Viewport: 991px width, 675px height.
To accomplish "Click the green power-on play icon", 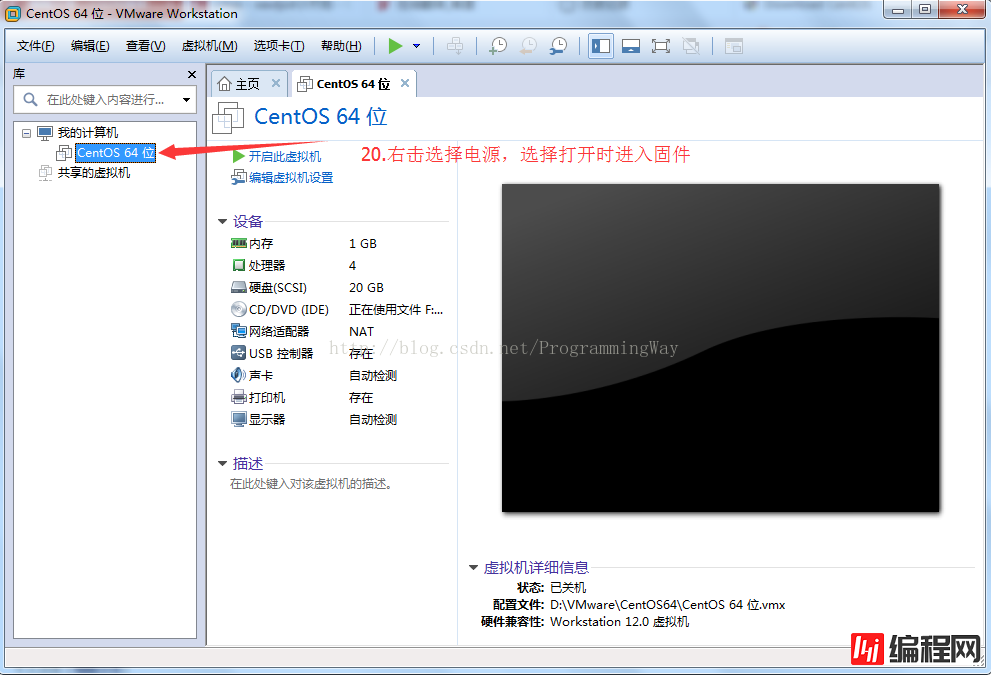I will (396, 46).
